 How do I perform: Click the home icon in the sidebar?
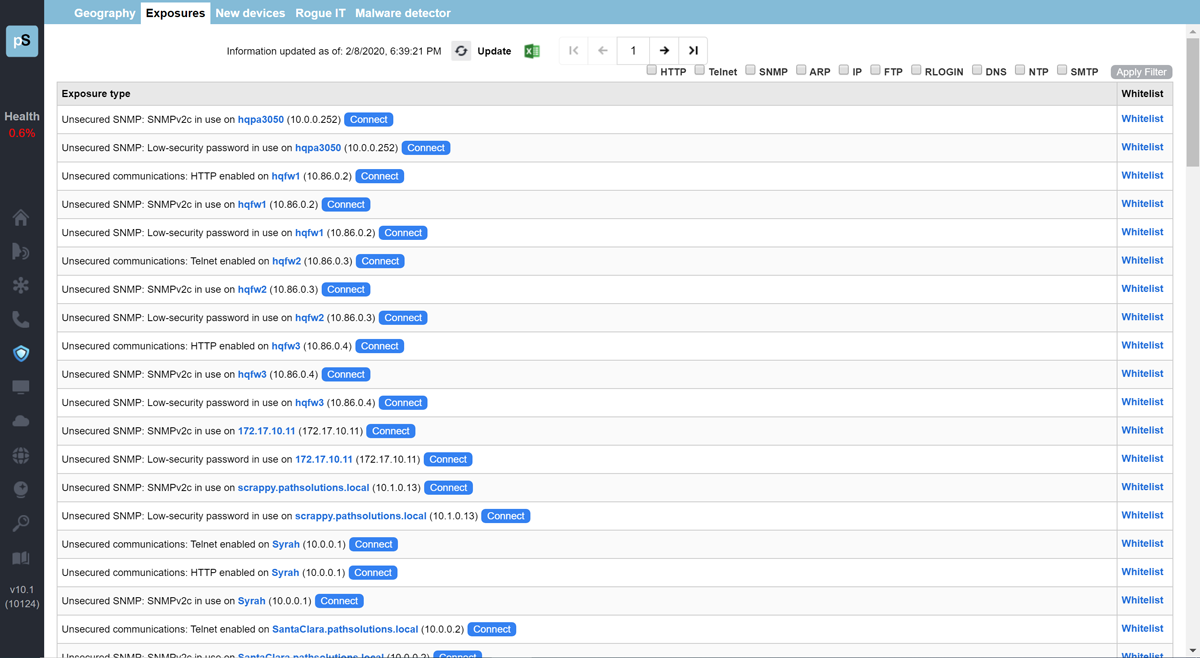[x=21, y=218]
